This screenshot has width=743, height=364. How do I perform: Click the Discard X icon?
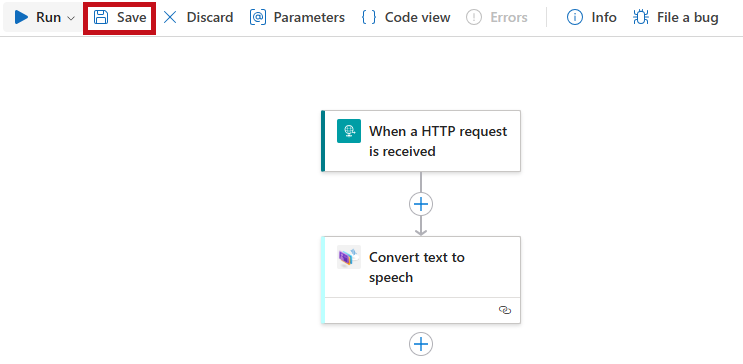(x=170, y=18)
